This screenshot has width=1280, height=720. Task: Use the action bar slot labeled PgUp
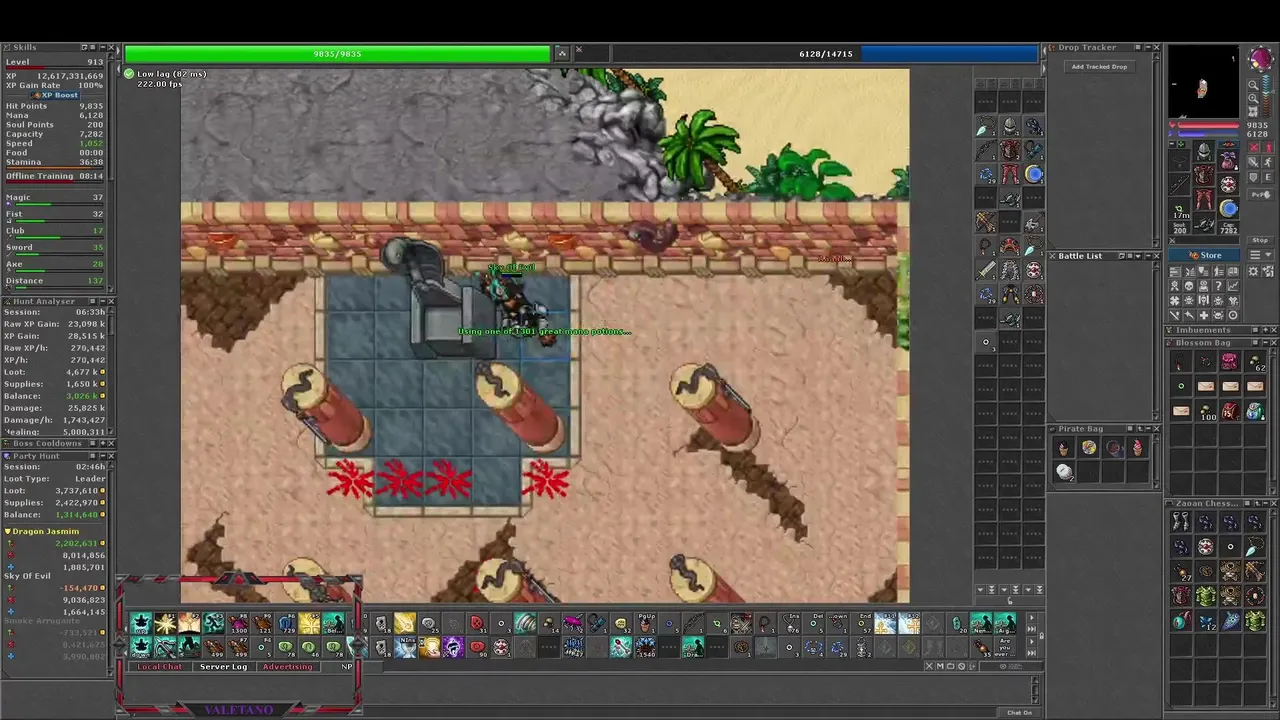coord(647,623)
